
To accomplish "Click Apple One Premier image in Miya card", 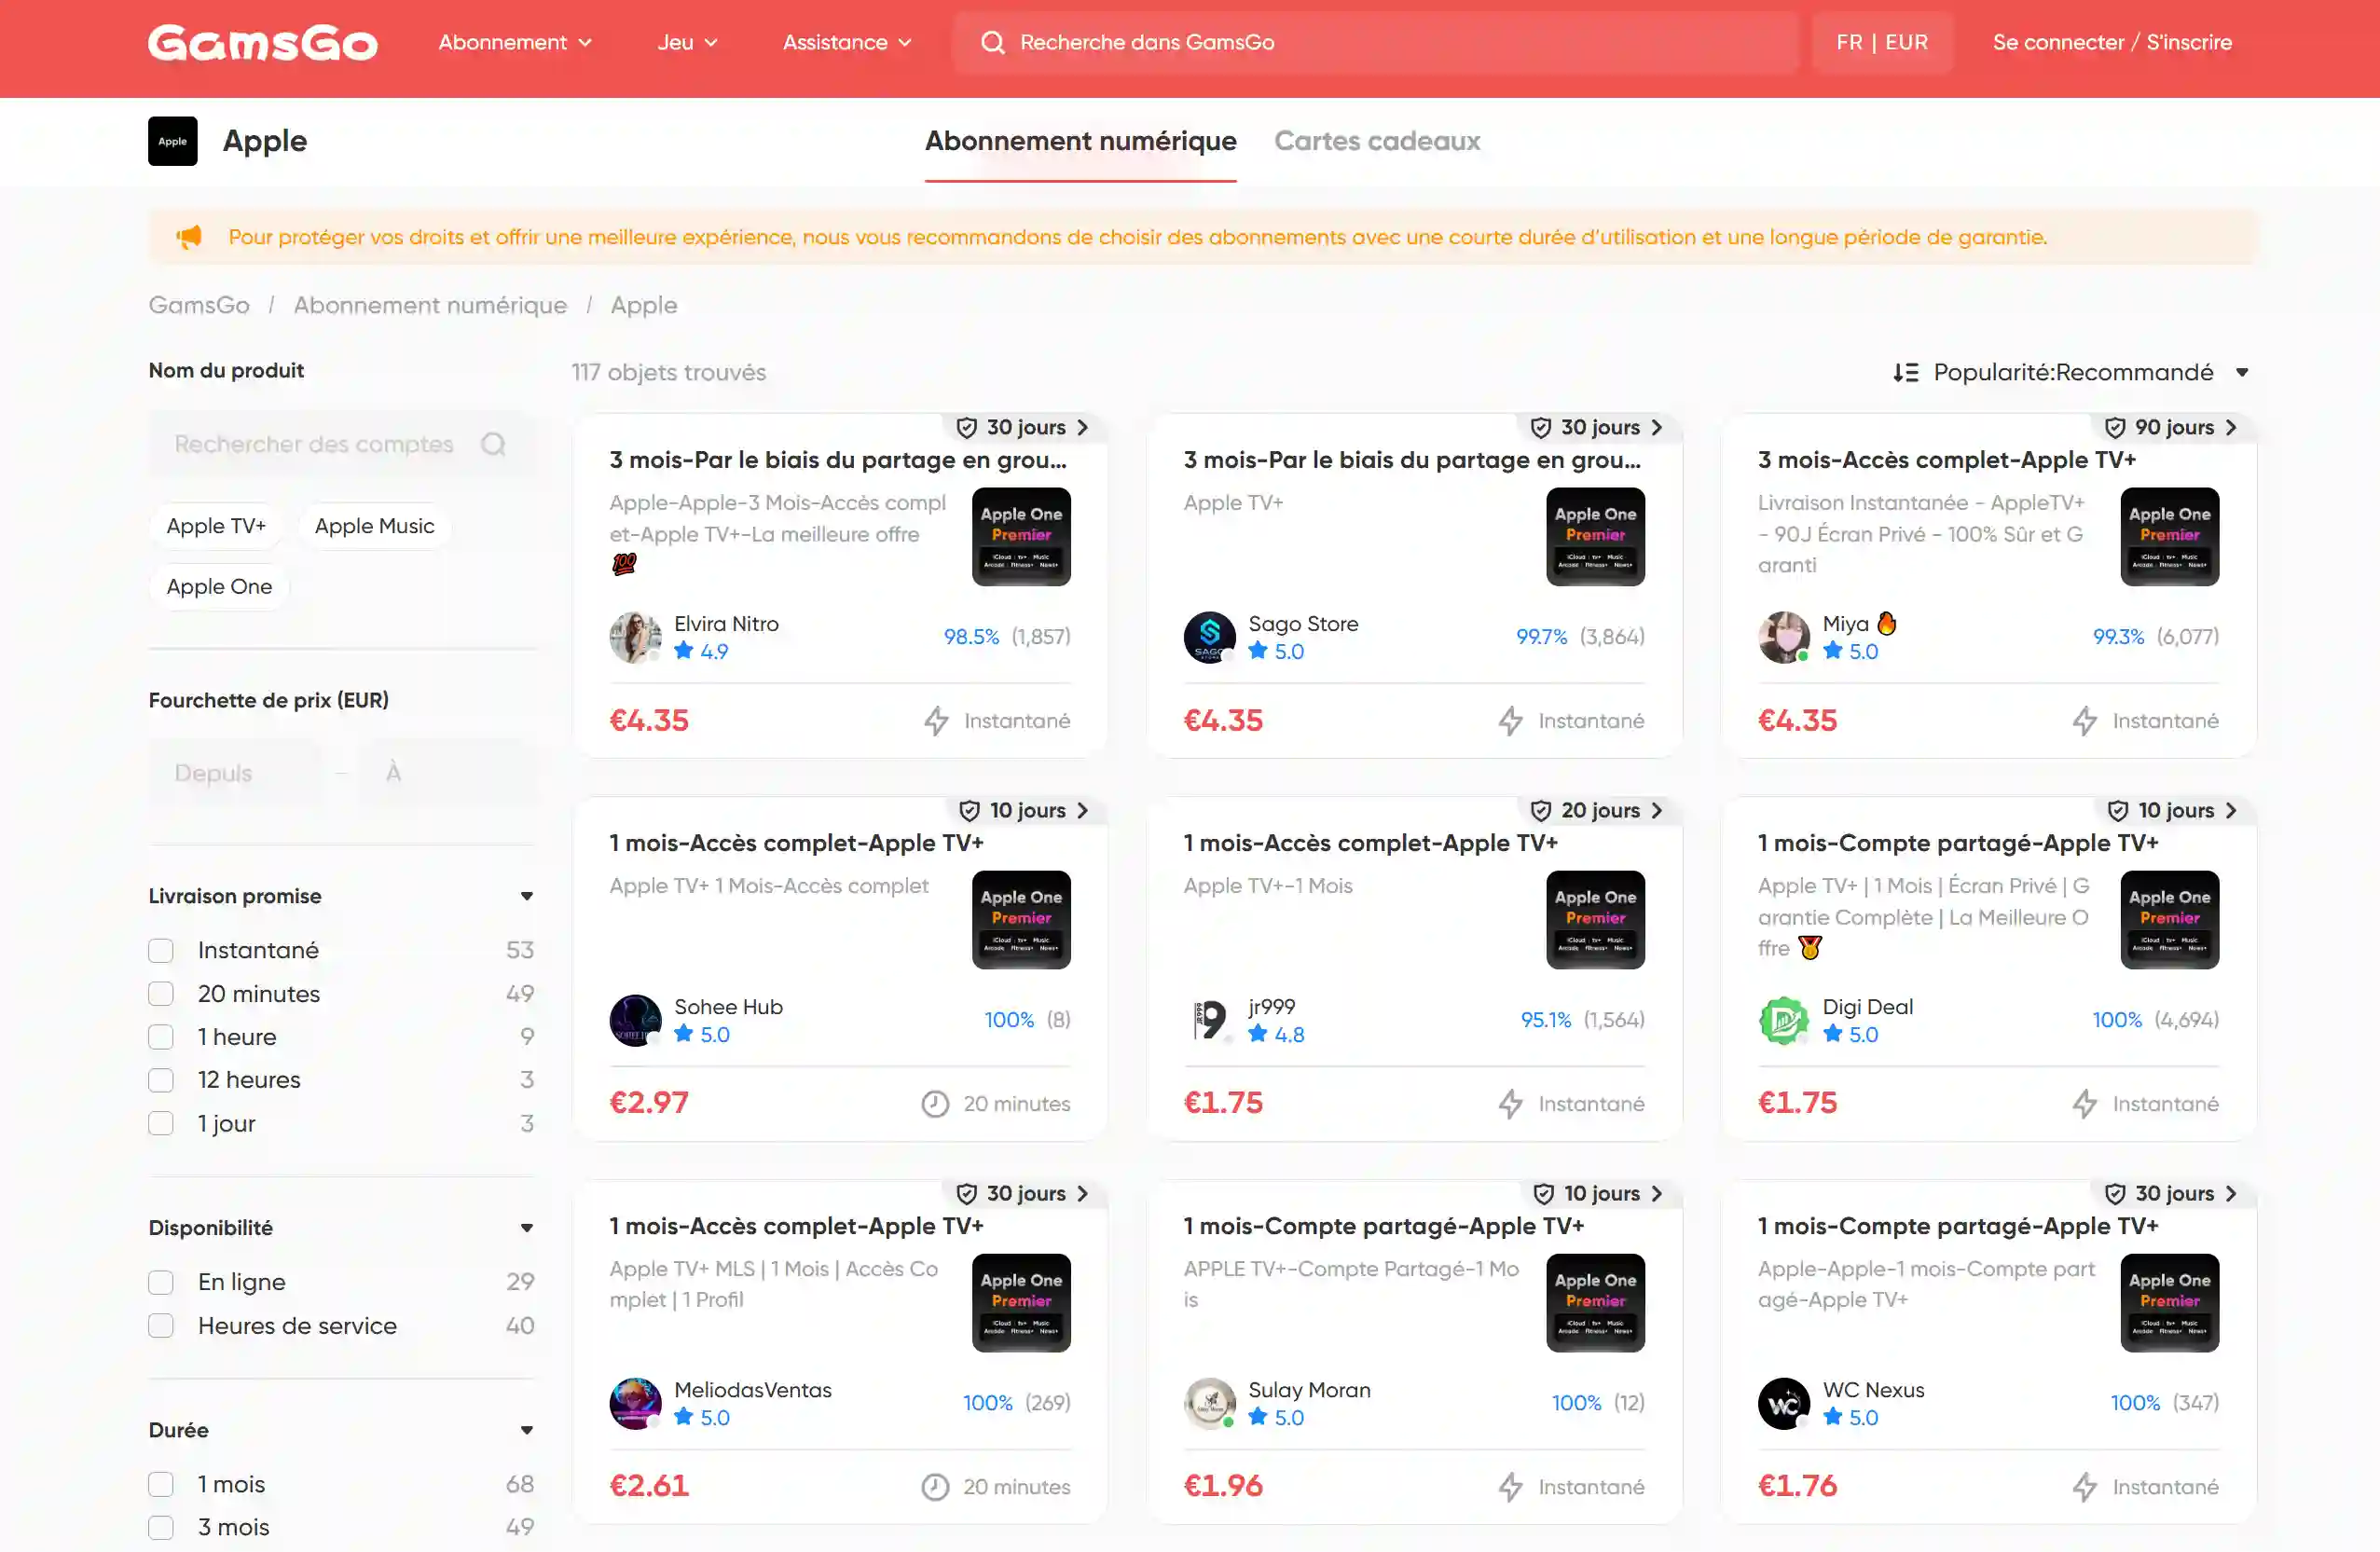I will click(x=2169, y=536).
